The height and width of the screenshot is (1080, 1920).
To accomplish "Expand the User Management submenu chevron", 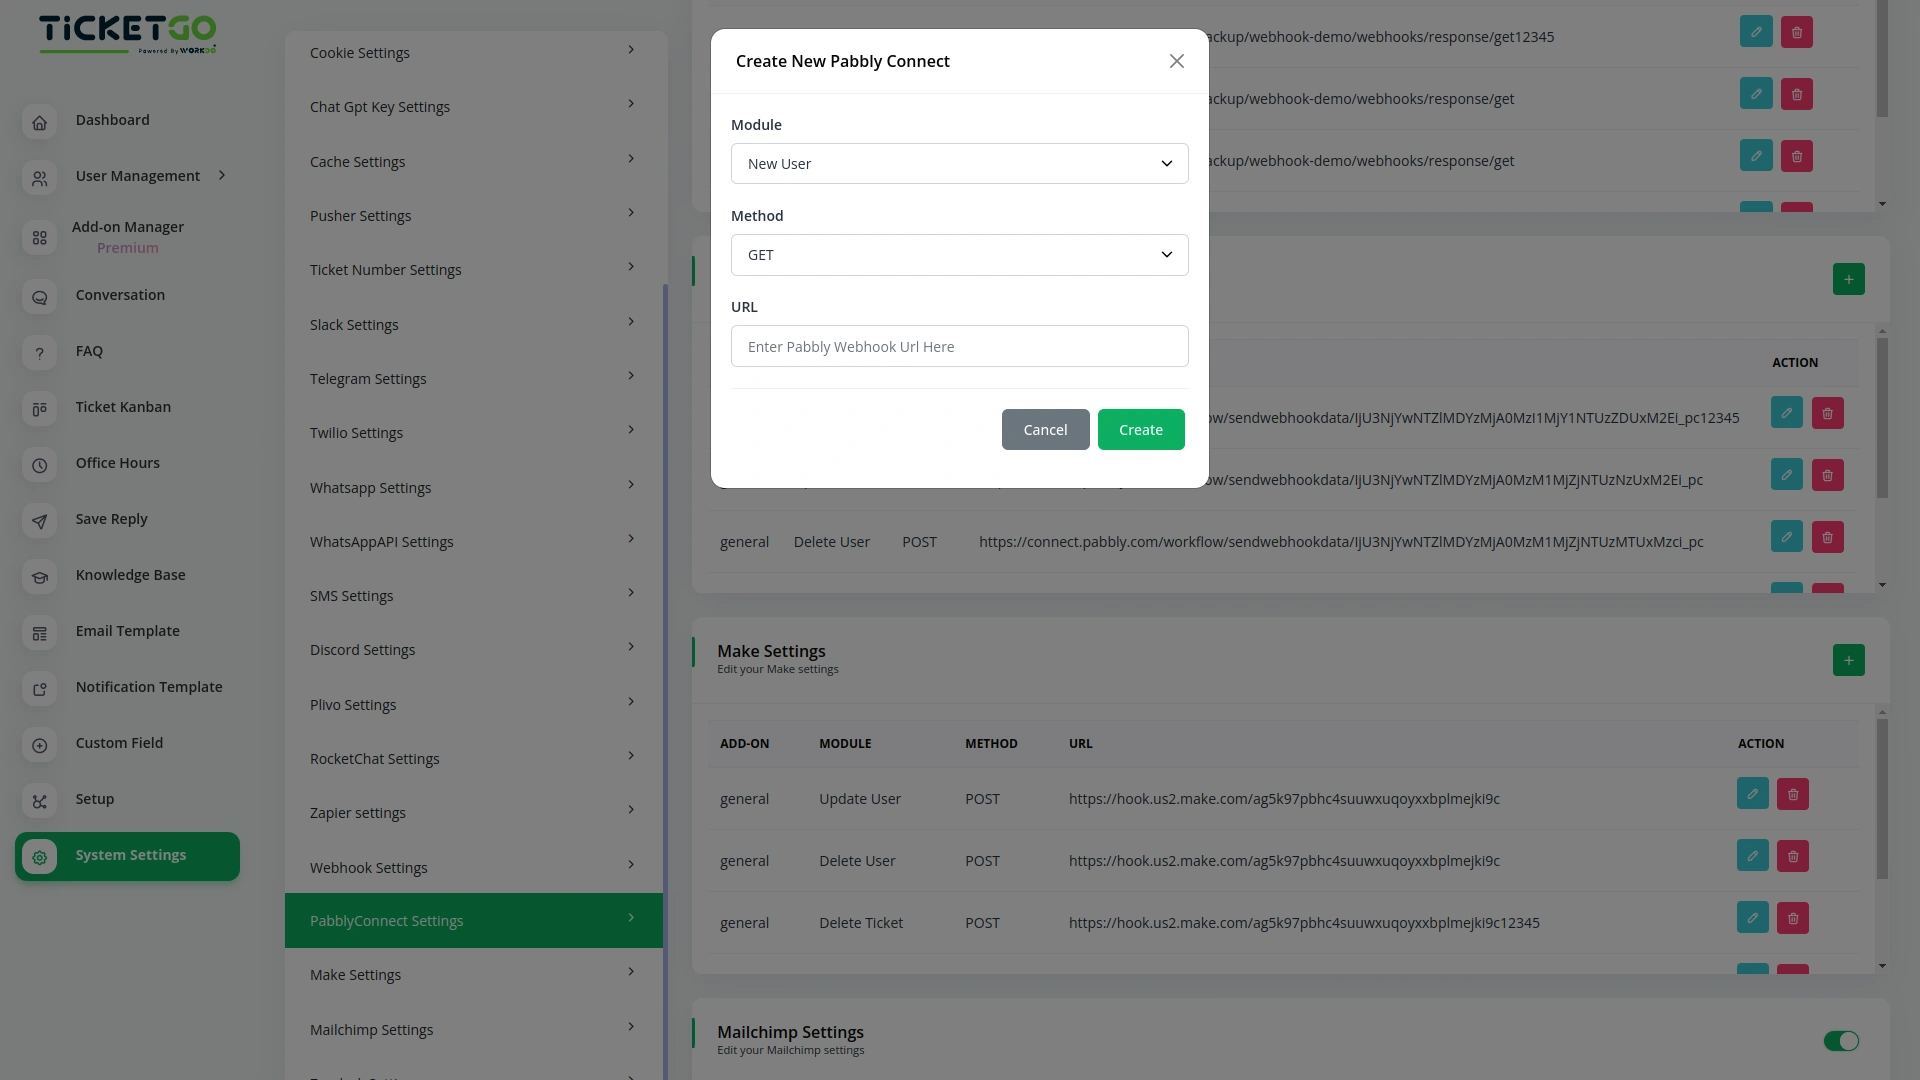I will 222,176.
